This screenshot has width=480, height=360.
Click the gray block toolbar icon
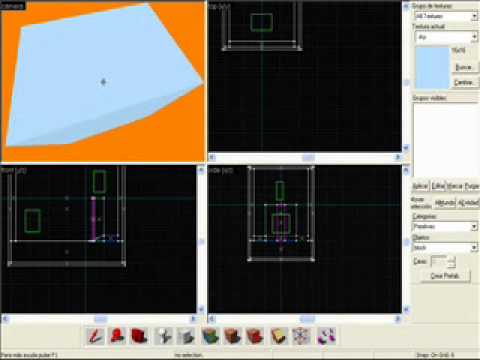pos(186,336)
